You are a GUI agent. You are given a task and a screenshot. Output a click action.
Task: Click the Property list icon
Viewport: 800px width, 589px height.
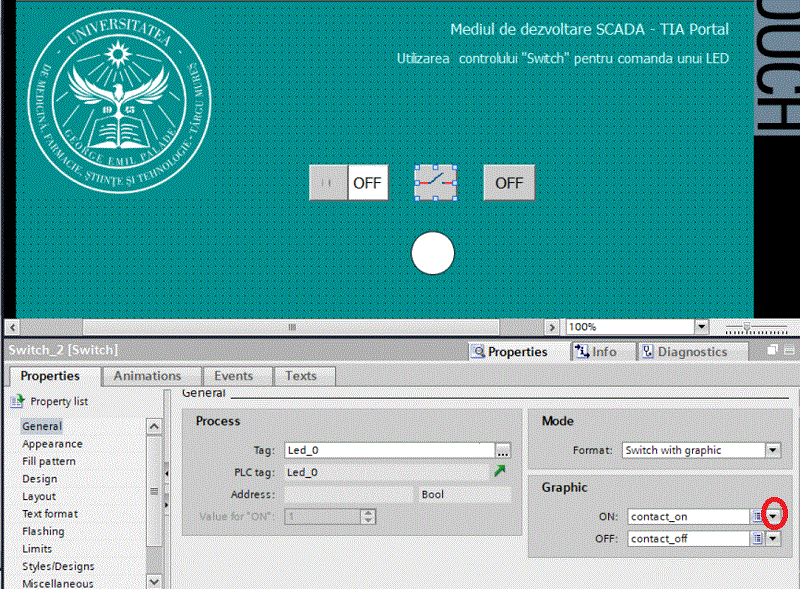(x=16, y=401)
